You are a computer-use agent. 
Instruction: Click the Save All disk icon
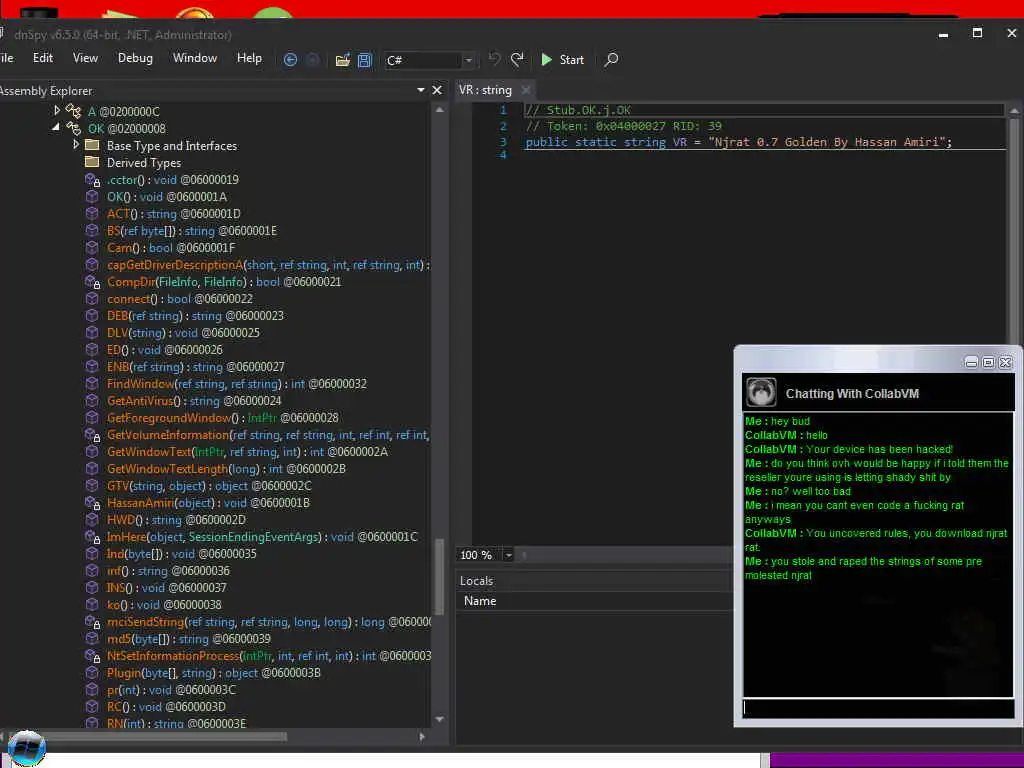tap(364, 60)
